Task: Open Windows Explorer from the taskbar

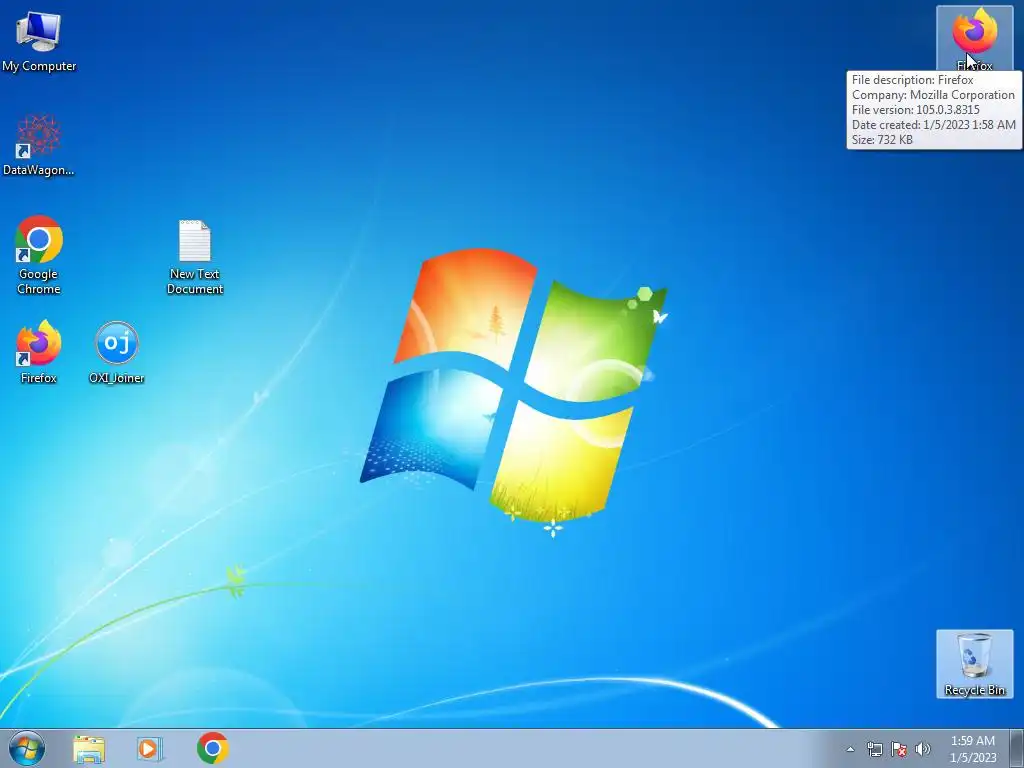Action: (x=89, y=749)
